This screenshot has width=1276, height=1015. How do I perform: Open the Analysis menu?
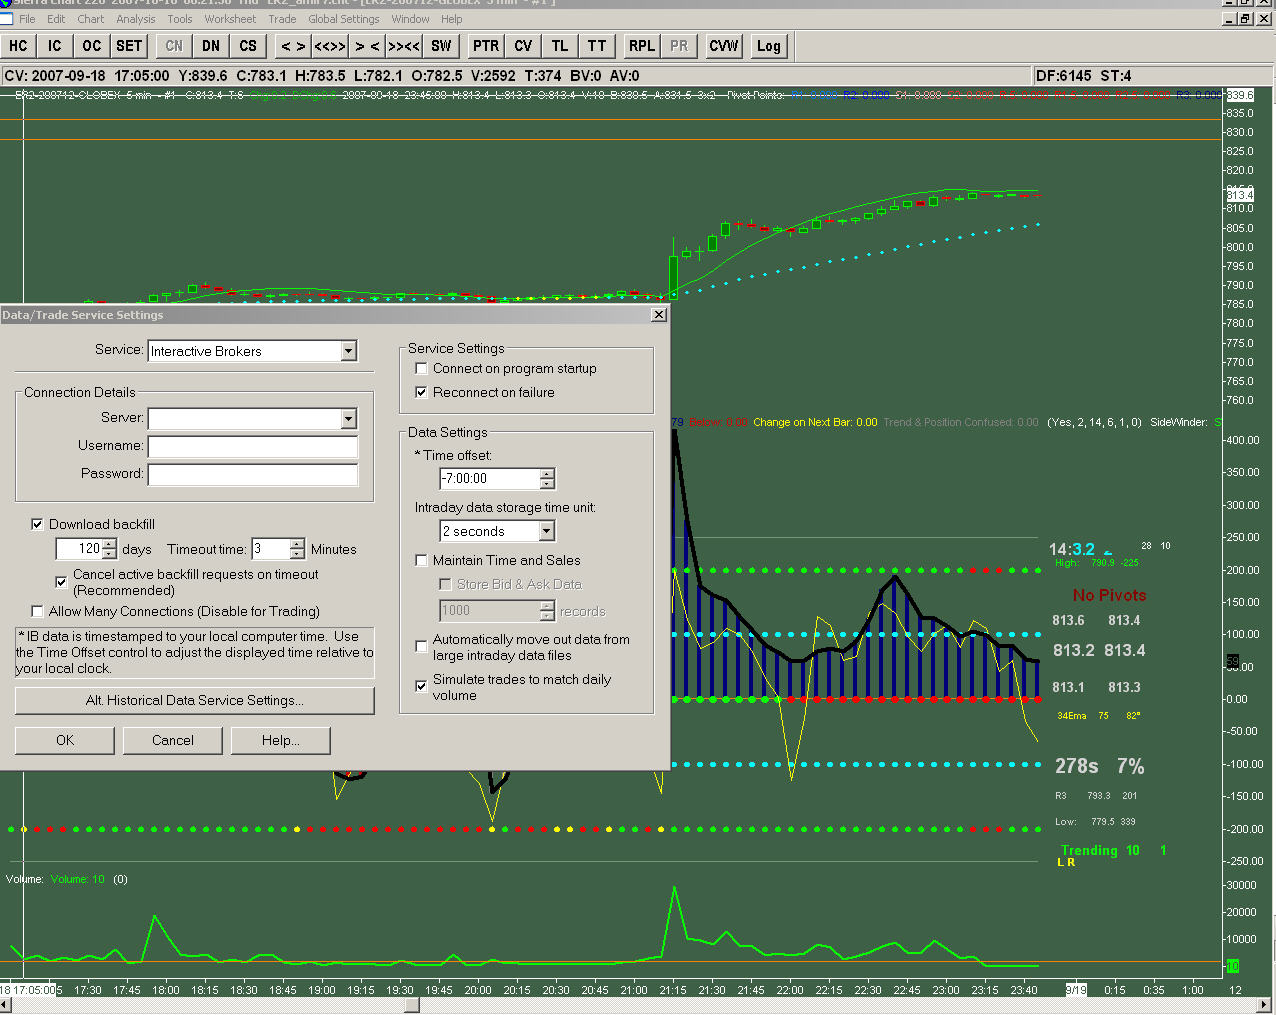click(135, 19)
